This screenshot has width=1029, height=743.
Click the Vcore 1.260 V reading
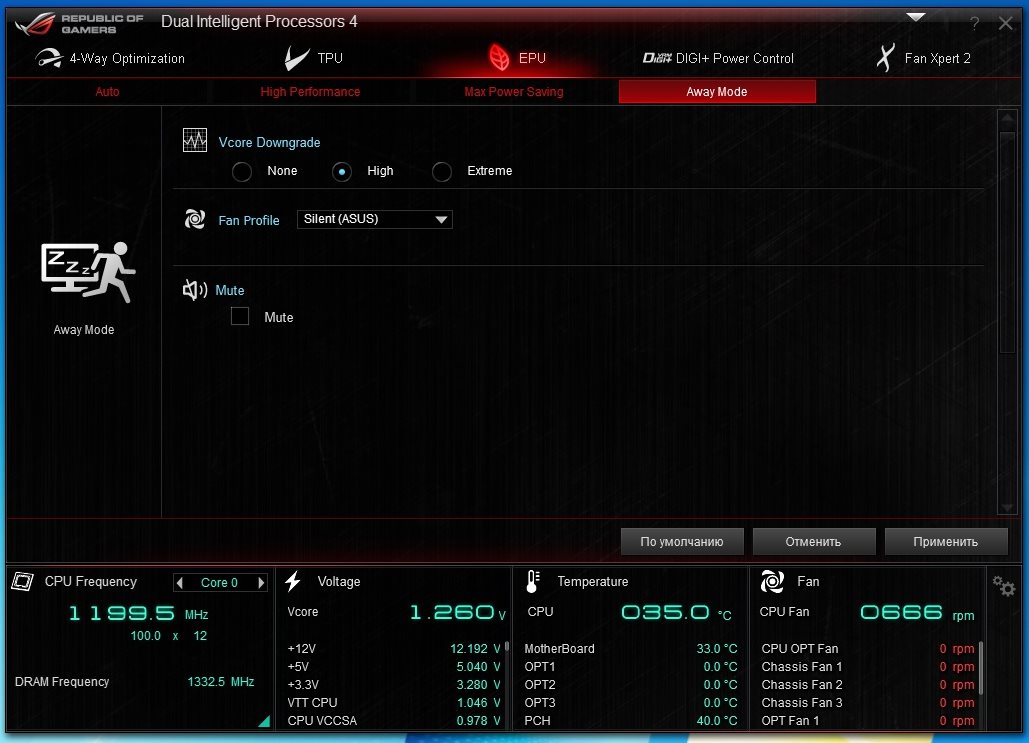pos(457,612)
